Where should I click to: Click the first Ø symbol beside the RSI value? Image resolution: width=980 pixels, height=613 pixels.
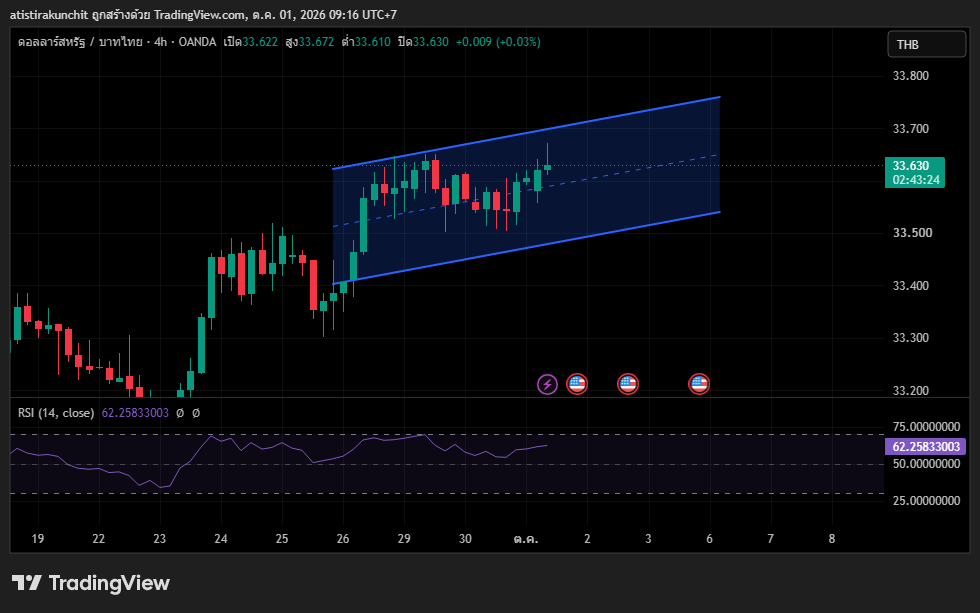coord(180,413)
